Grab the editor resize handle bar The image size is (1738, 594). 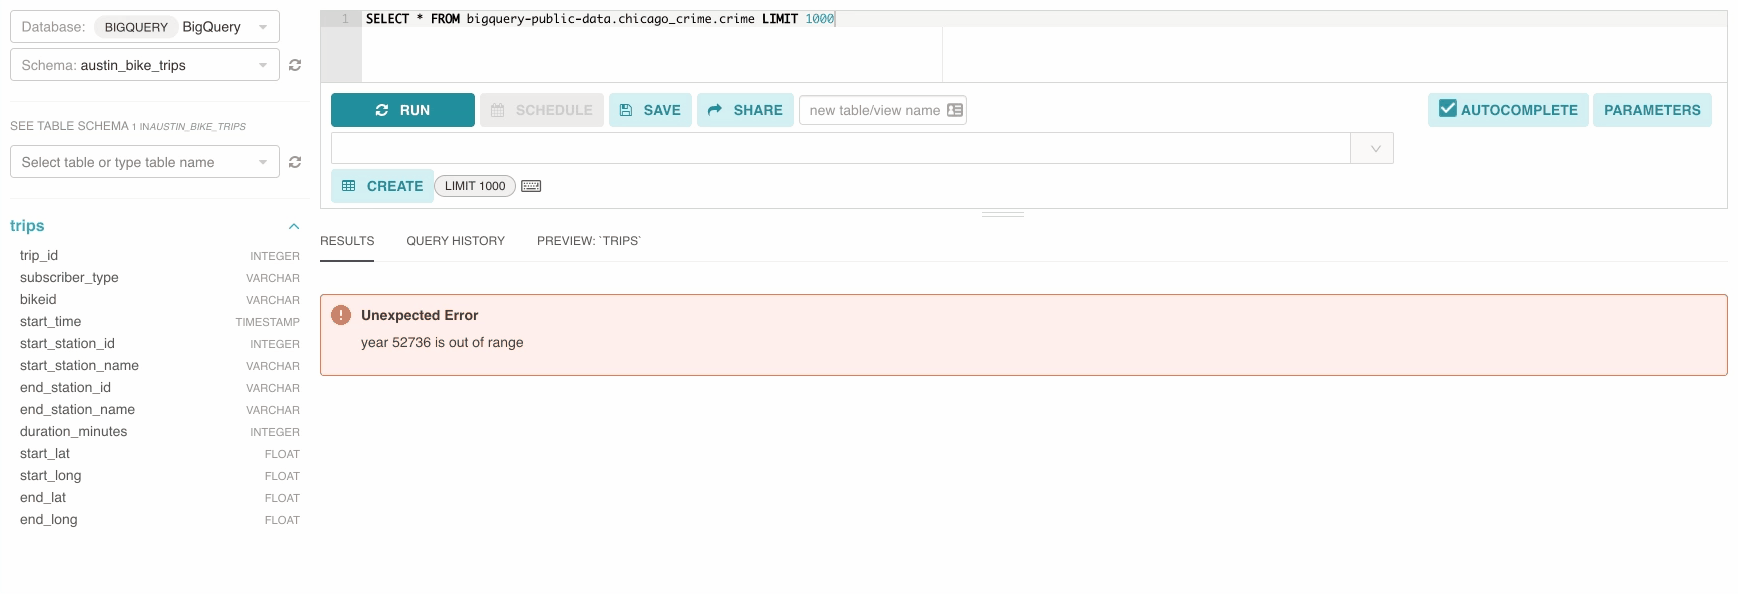[x=1003, y=215]
